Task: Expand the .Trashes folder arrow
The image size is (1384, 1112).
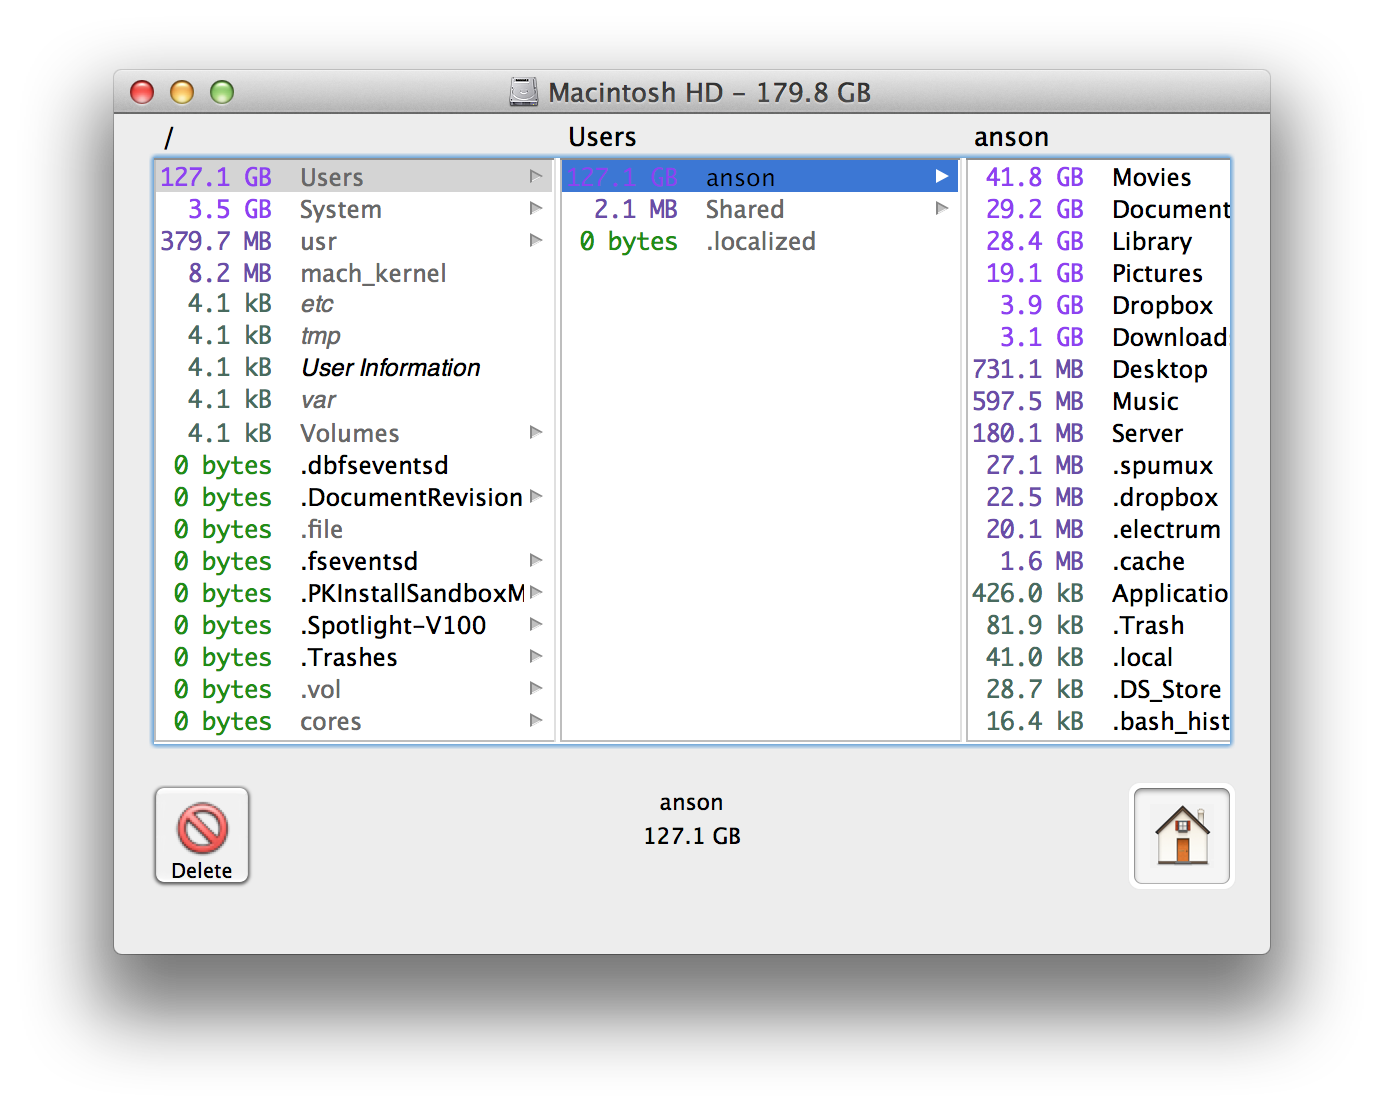Action: (x=536, y=656)
